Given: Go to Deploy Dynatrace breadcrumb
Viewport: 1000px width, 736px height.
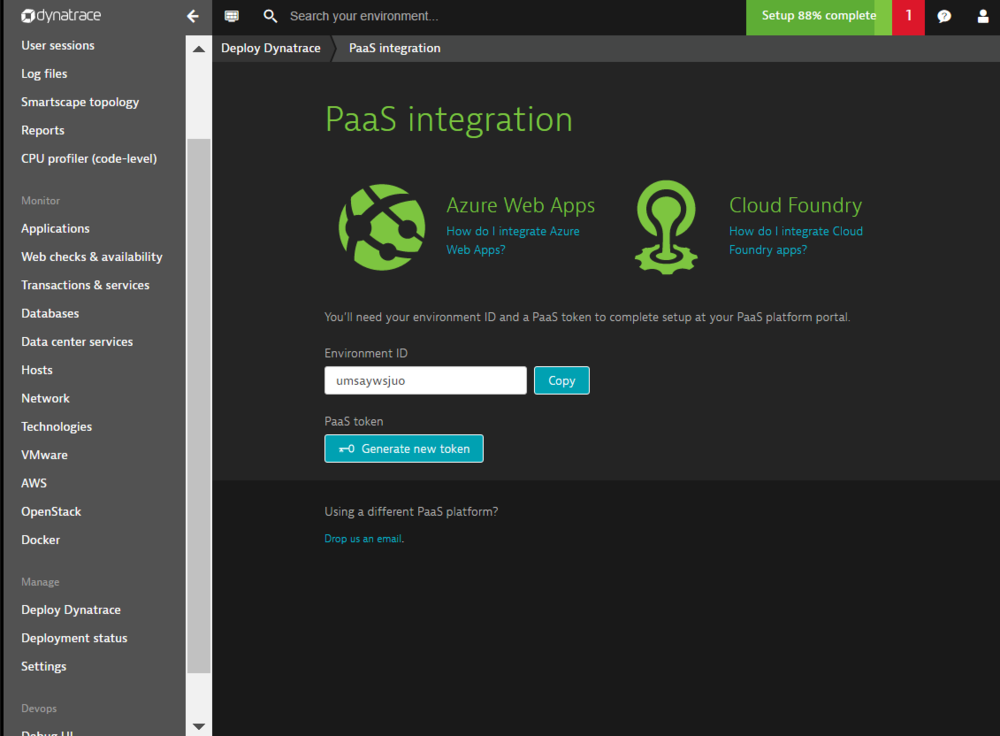Looking at the screenshot, I should point(270,48).
